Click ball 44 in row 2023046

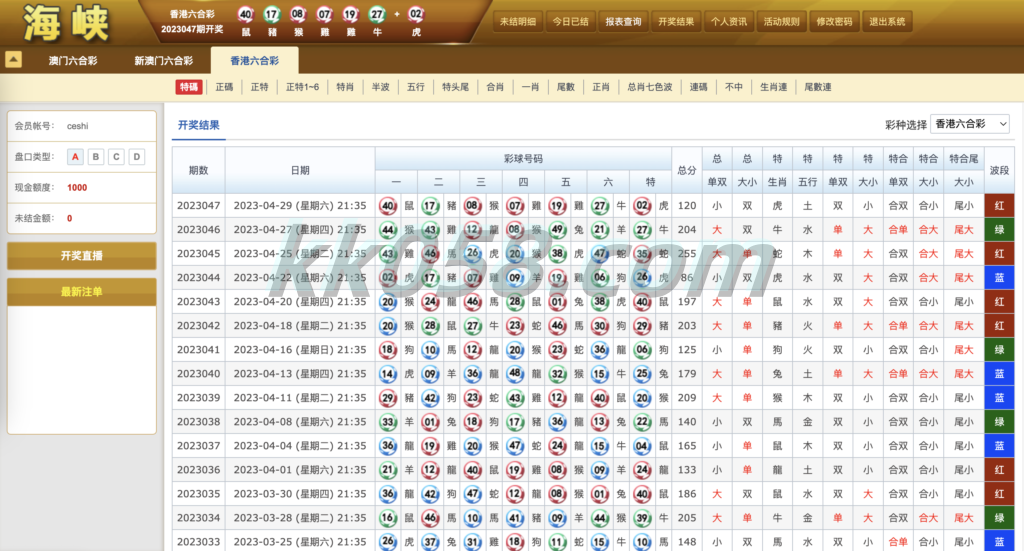(388, 230)
